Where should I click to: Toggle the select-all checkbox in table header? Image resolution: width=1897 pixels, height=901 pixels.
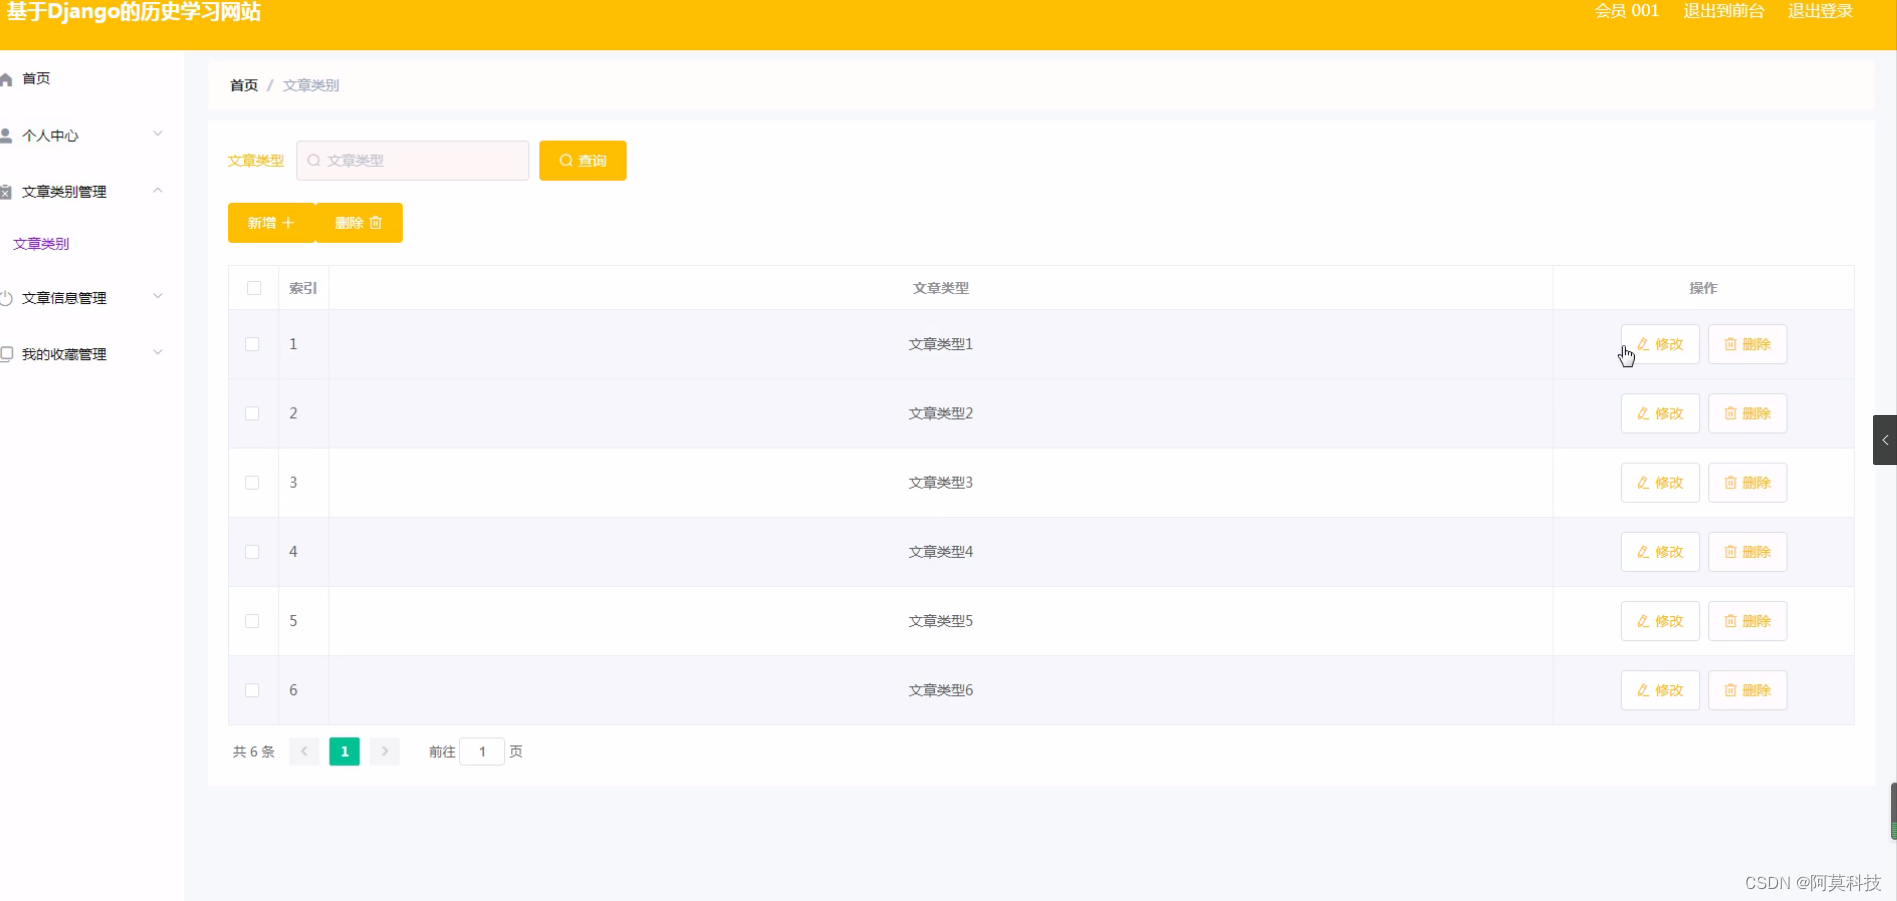point(254,288)
